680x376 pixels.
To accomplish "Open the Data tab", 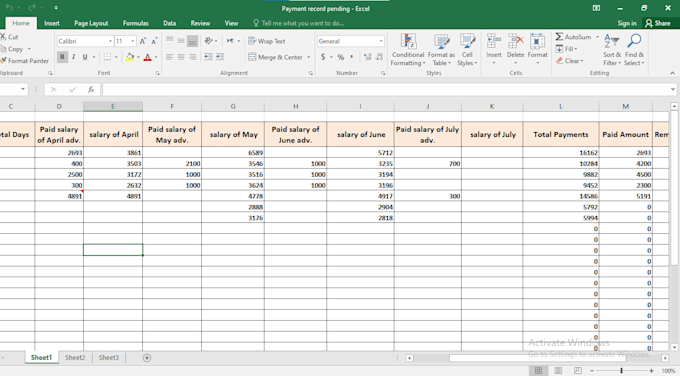I will click(x=169, y=23).
